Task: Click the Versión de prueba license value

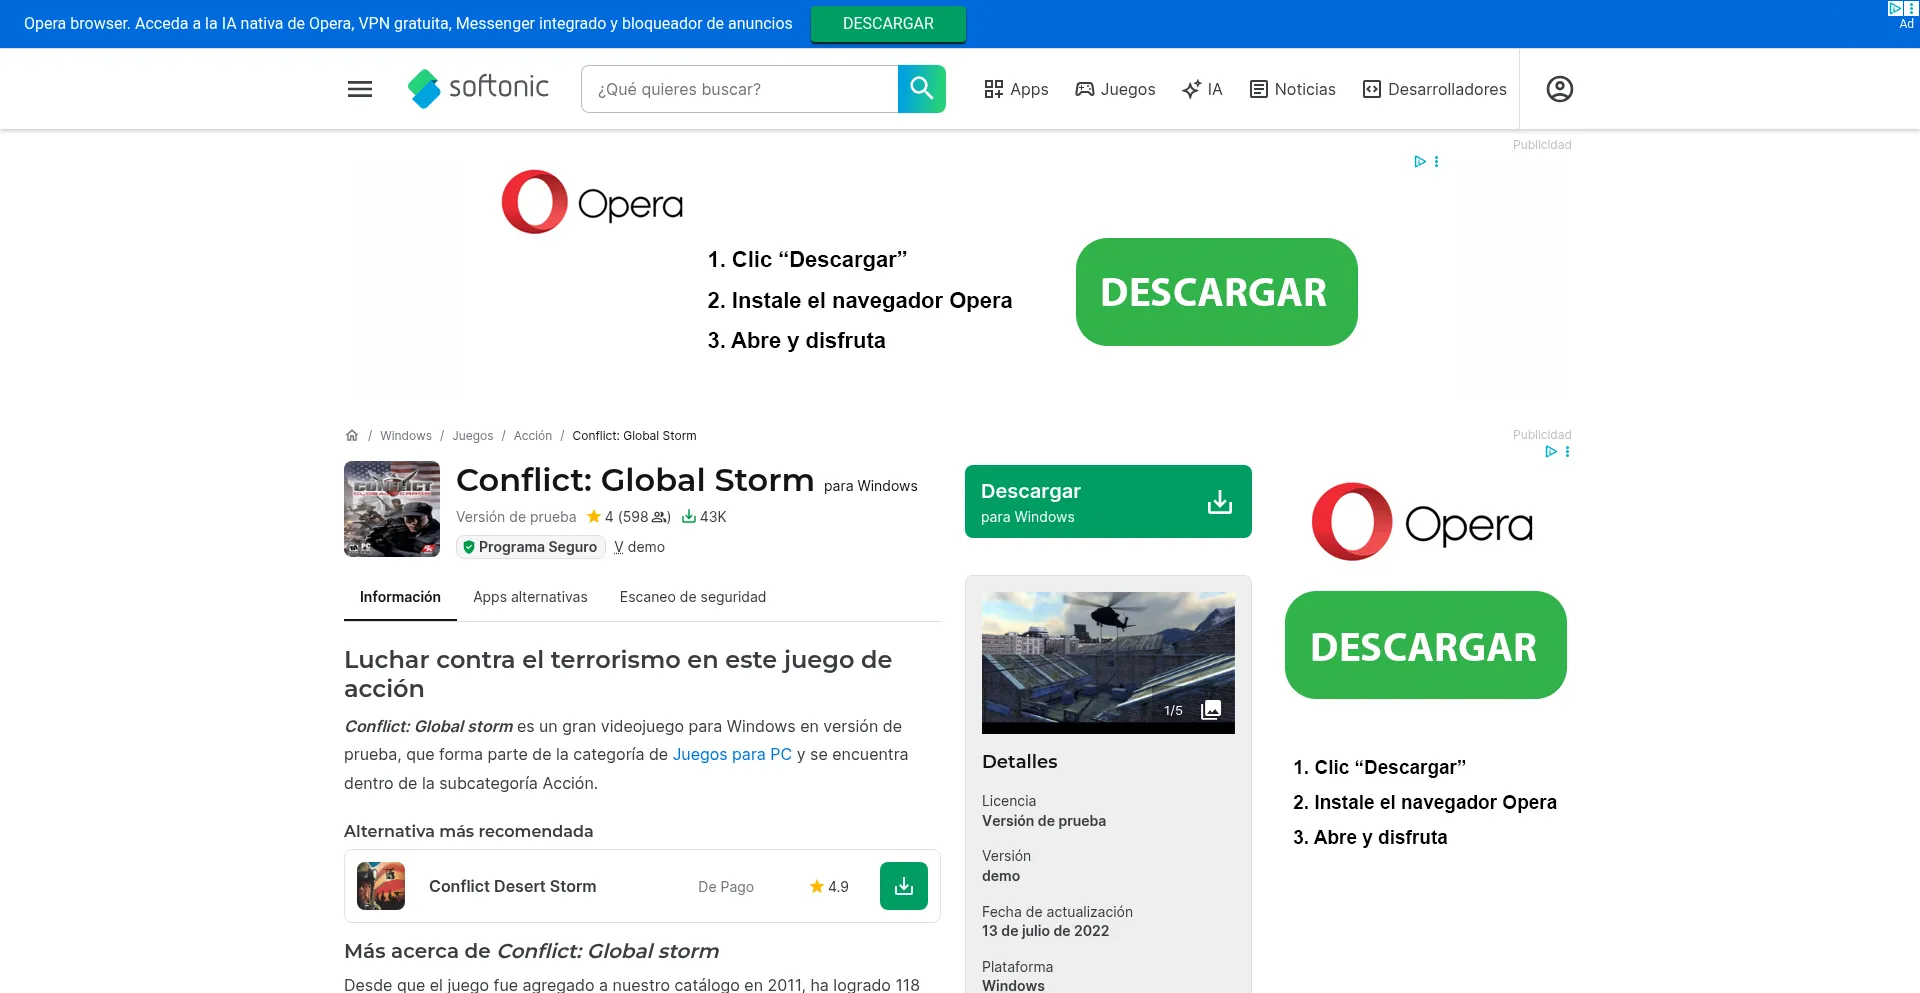Action: (x=1044, y=821)
